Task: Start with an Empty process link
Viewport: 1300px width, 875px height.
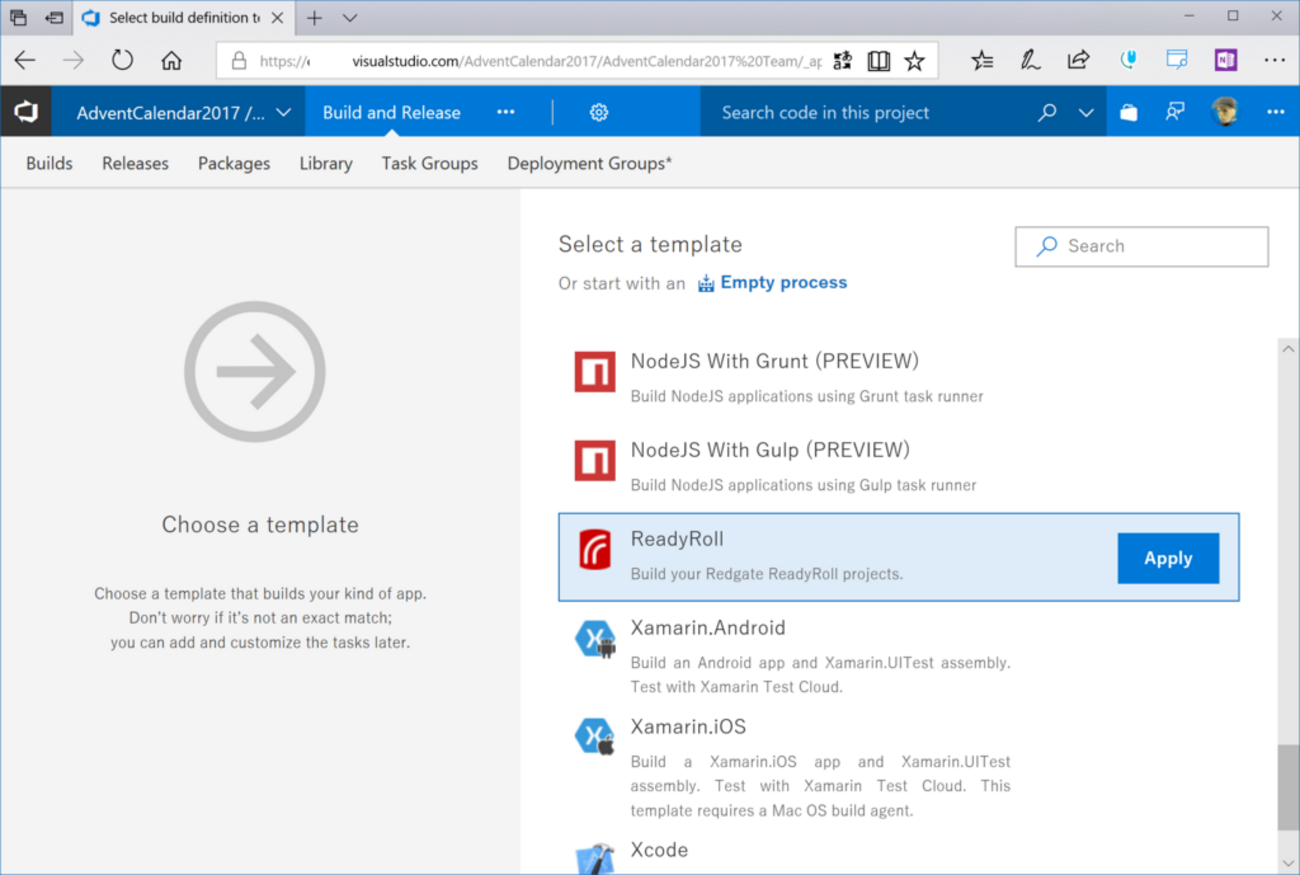Action: (783, 283)
